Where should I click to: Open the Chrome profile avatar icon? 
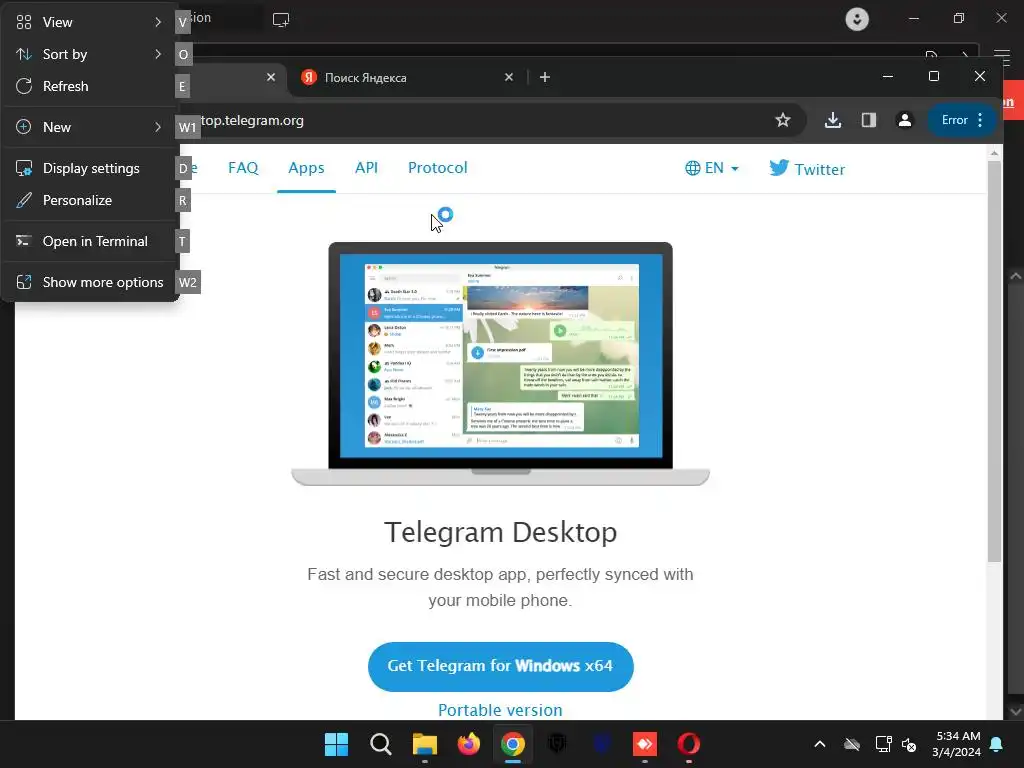[904, 120]
